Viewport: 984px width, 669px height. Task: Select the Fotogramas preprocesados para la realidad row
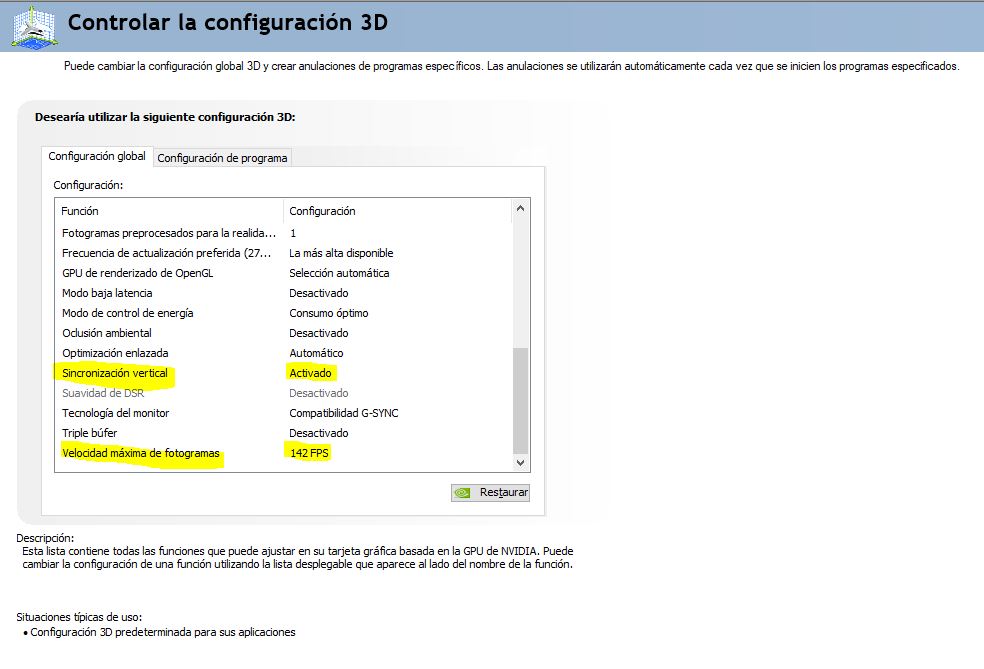pyautogui.click(x=284, y=233)
